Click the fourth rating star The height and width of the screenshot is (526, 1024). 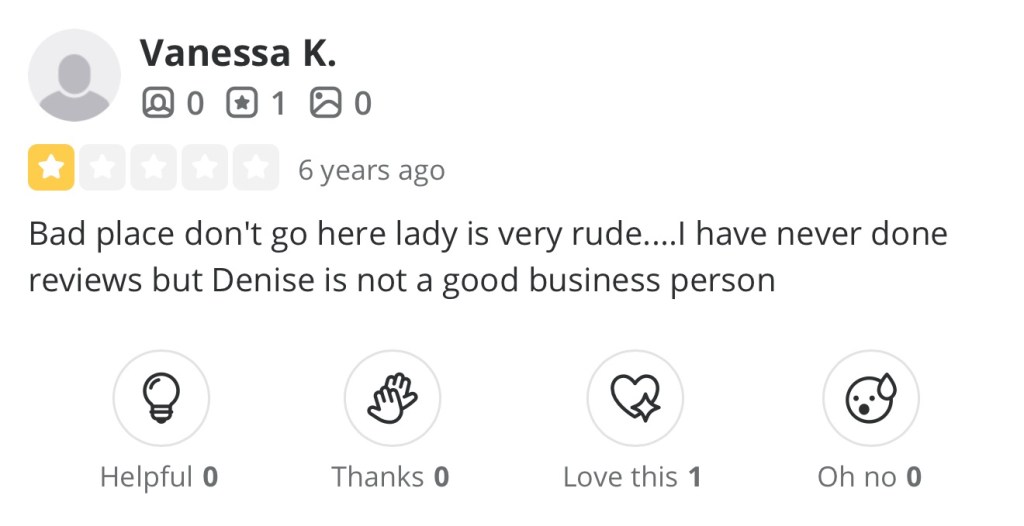pos(205,168)
